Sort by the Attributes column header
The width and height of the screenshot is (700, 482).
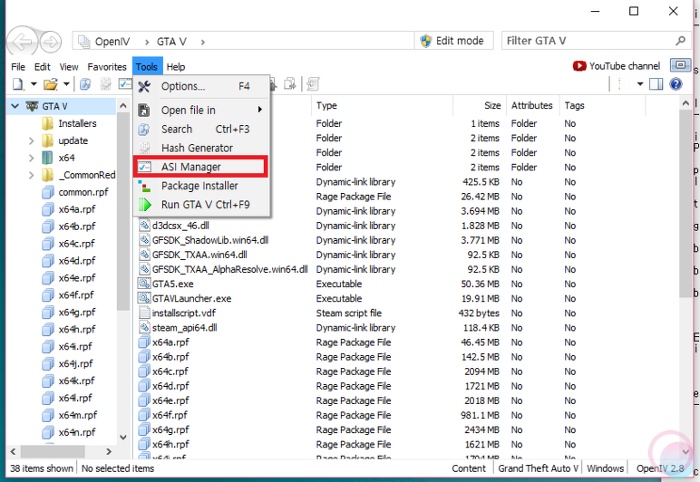(x=532, y=106)
